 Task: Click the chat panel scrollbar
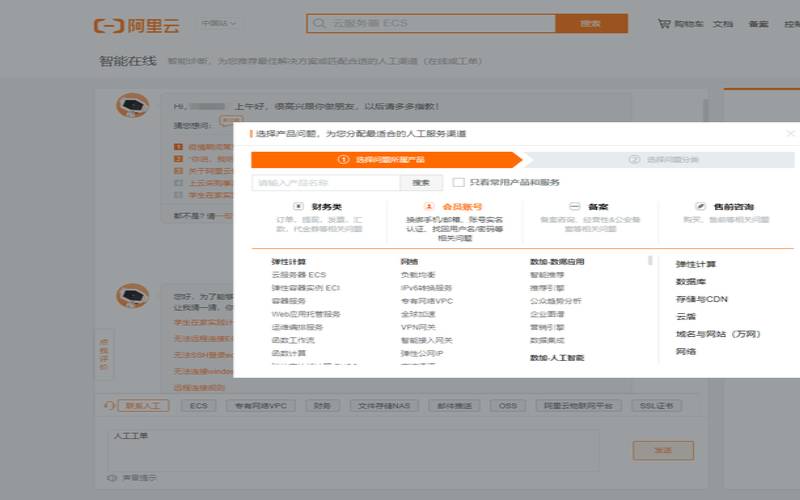706,110
